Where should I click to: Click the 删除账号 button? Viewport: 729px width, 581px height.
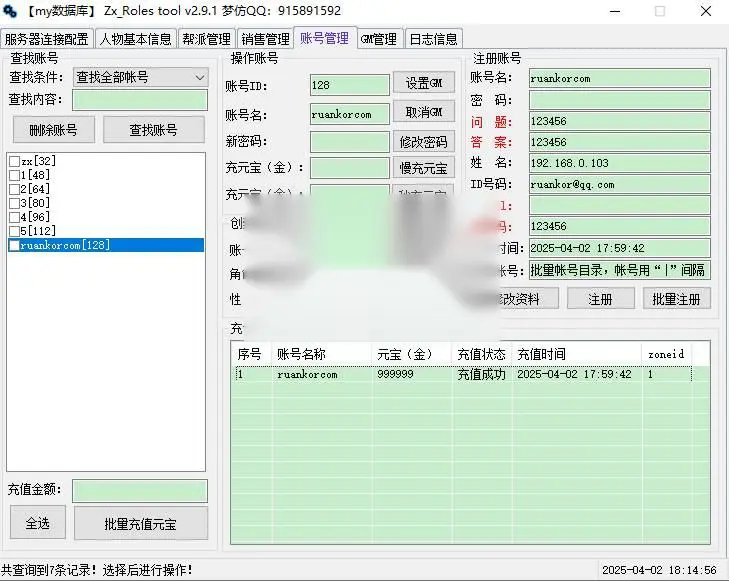tap(53, 130)
